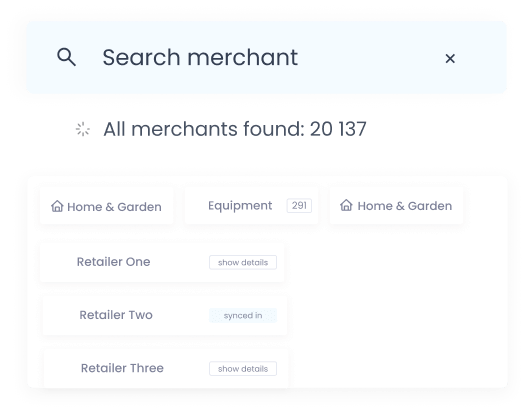Open the Retailer Three row
The height and width of the screenshot is (410, 526).
click(x=166, y=368)
